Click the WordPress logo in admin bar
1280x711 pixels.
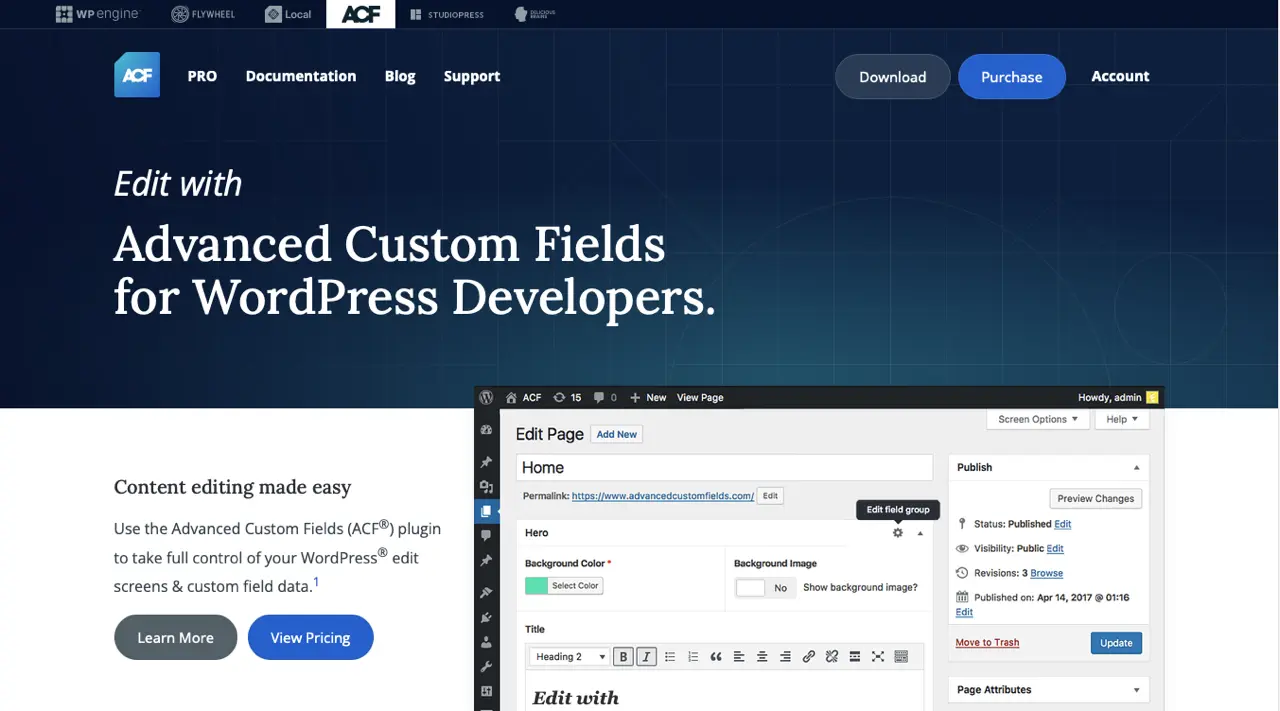(486, 397)
